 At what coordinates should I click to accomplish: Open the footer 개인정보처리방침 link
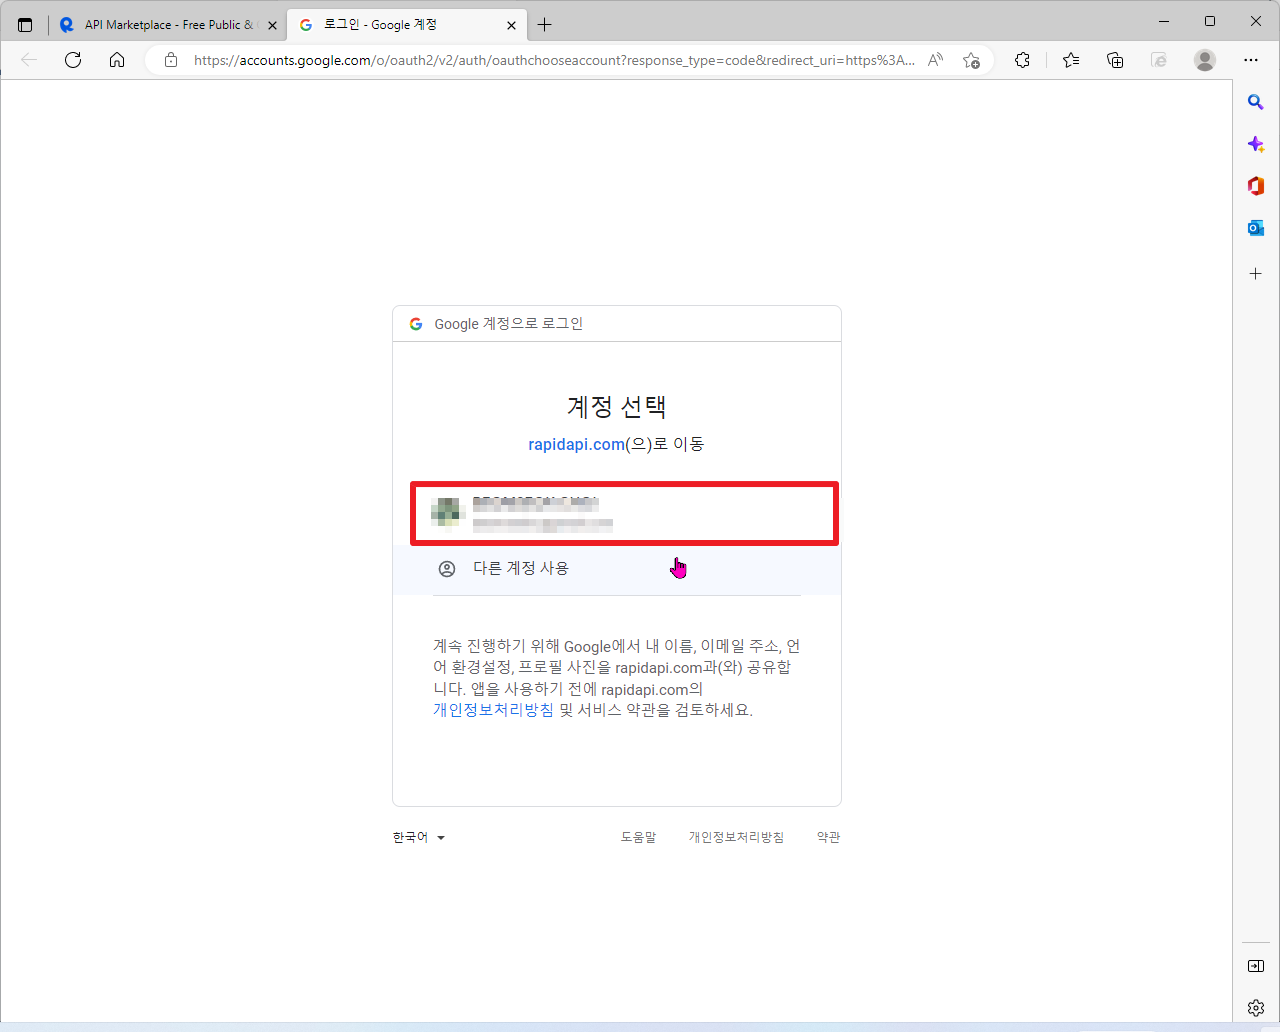[736, 837]
